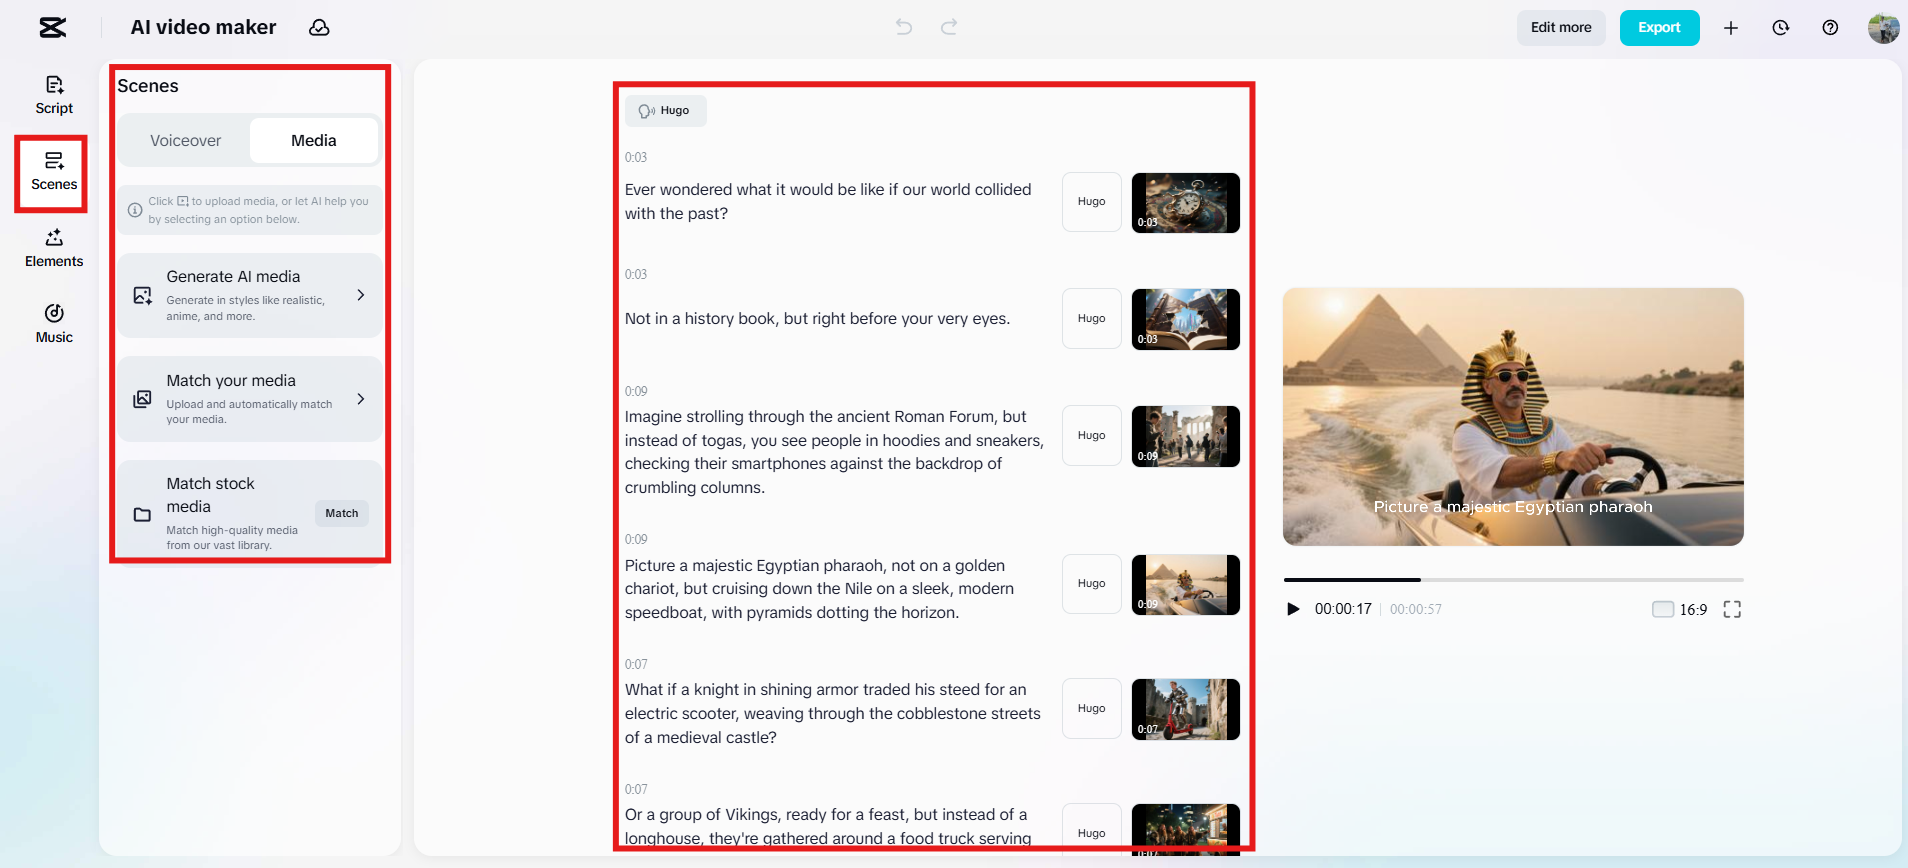Click the Match stock media folder icon
The image size is (1908, 868).
143,514
